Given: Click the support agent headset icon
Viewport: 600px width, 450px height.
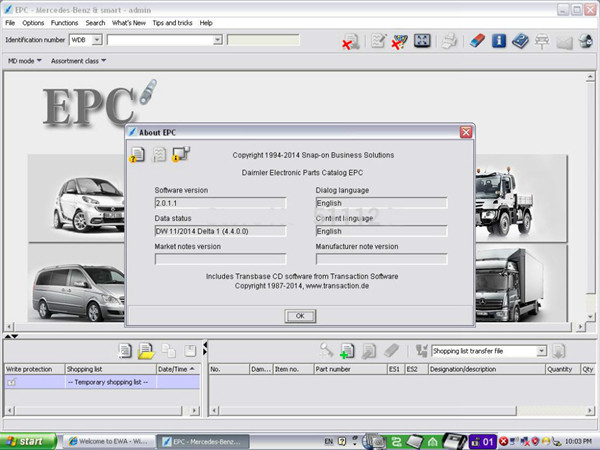Looking at the screenshot, I should (x=585, y=41).
